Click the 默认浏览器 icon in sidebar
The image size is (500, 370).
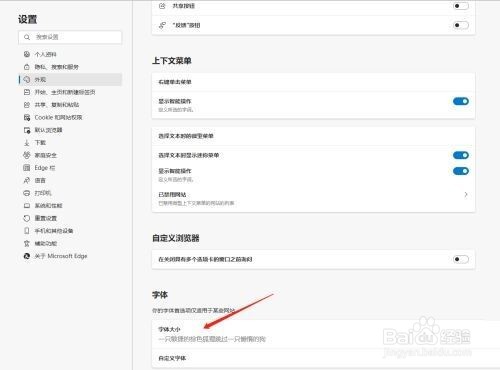point(27,130)
